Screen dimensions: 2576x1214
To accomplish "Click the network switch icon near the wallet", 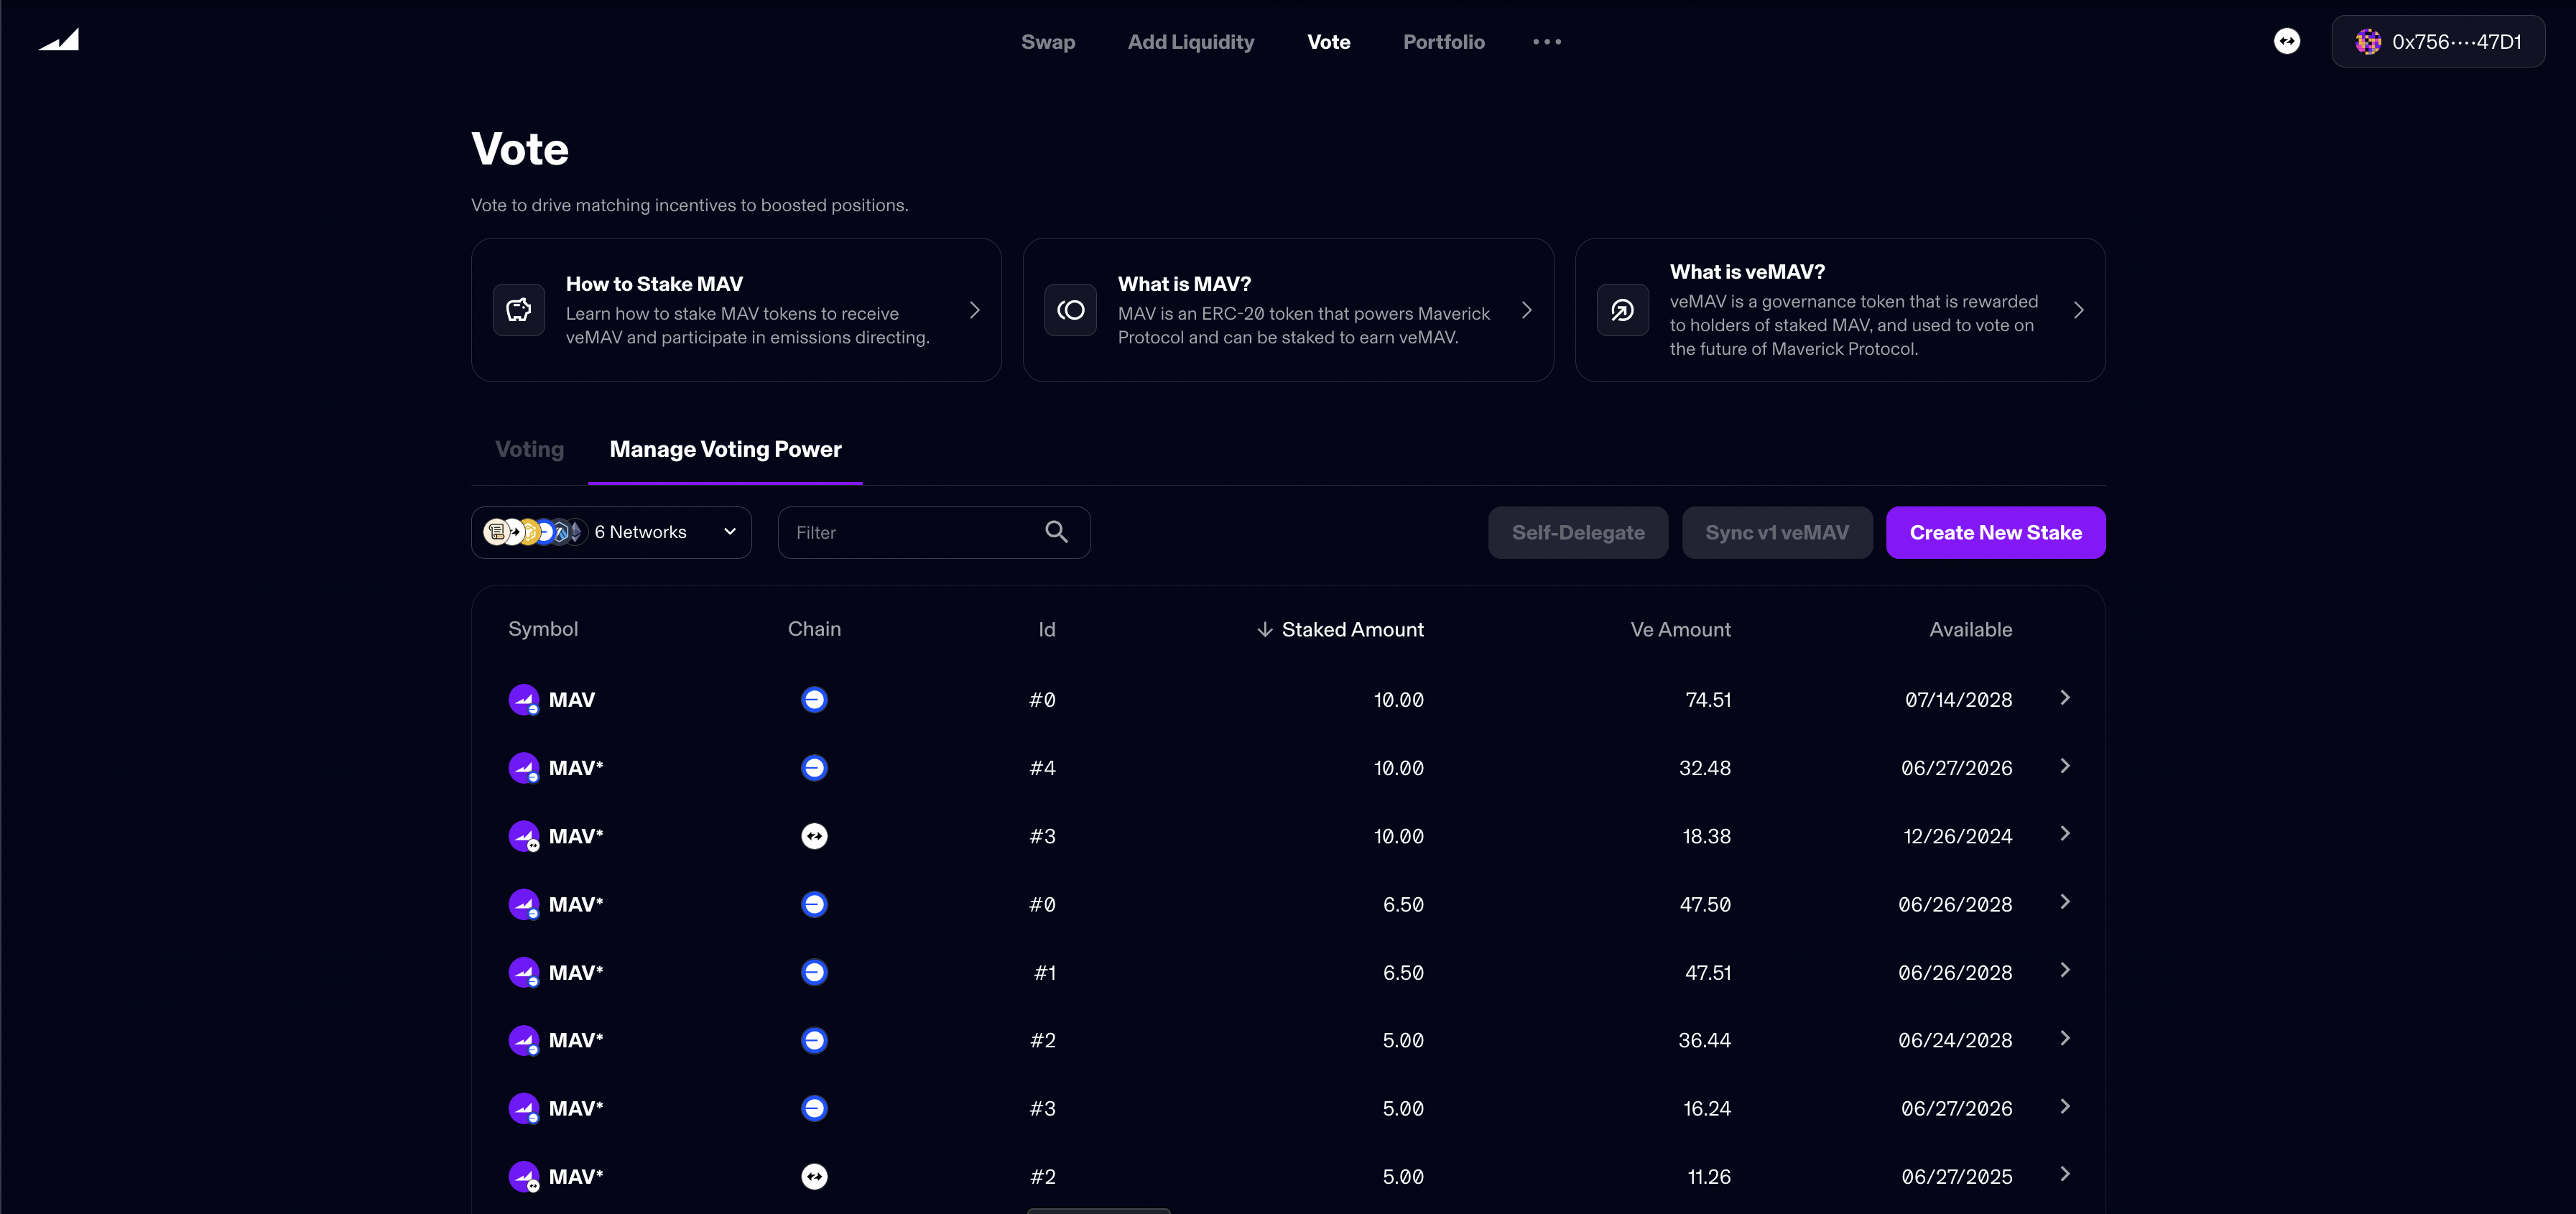I will pos(2286,41).
